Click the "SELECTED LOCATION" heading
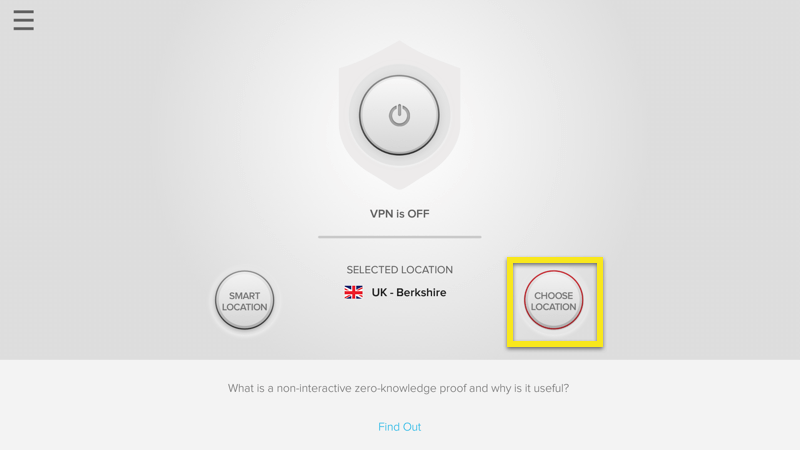Viewport: 800px width, 450px height. pos(399,270)
